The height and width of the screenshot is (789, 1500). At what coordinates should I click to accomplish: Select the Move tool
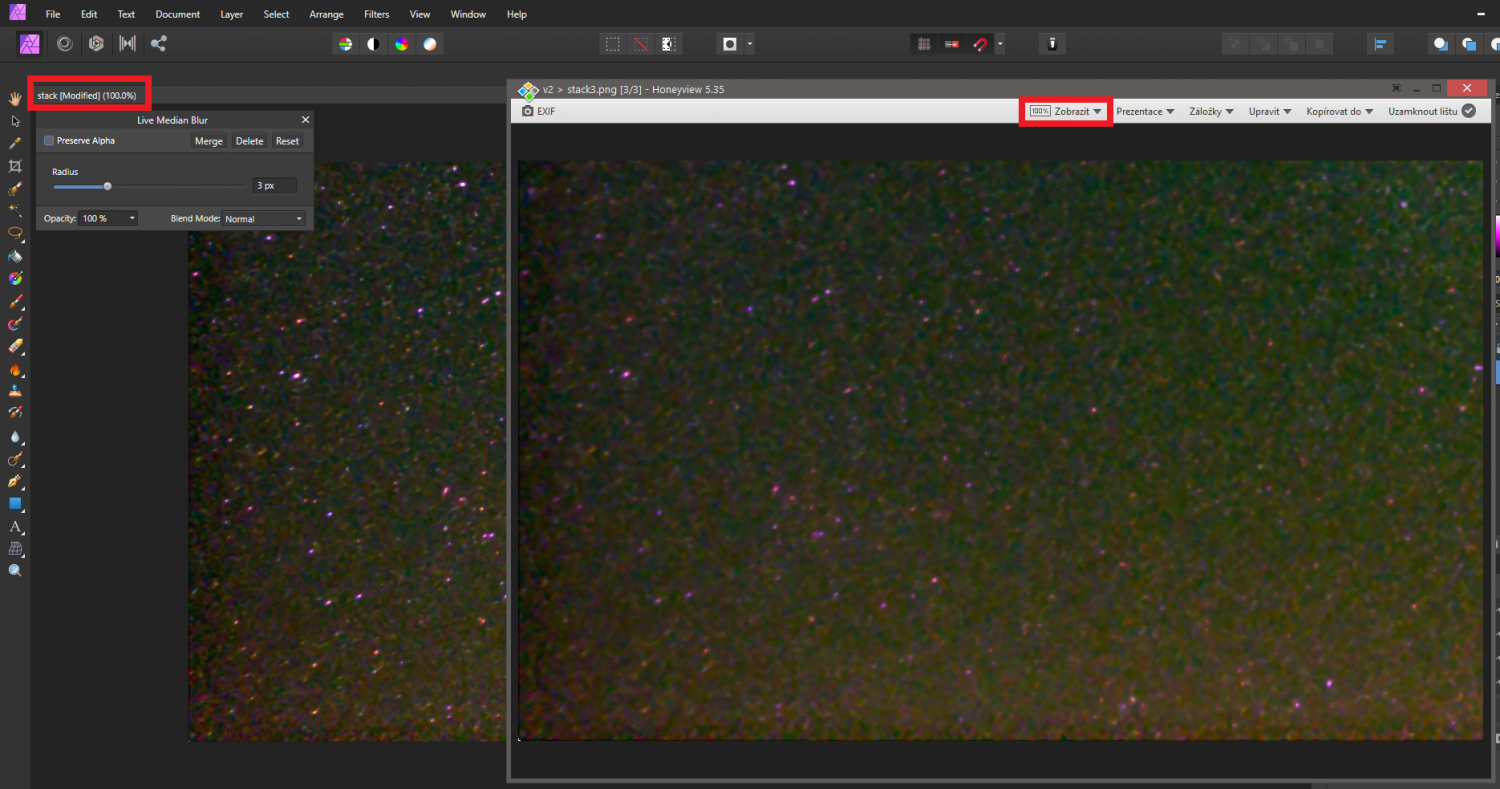click(x=15, y=120)
